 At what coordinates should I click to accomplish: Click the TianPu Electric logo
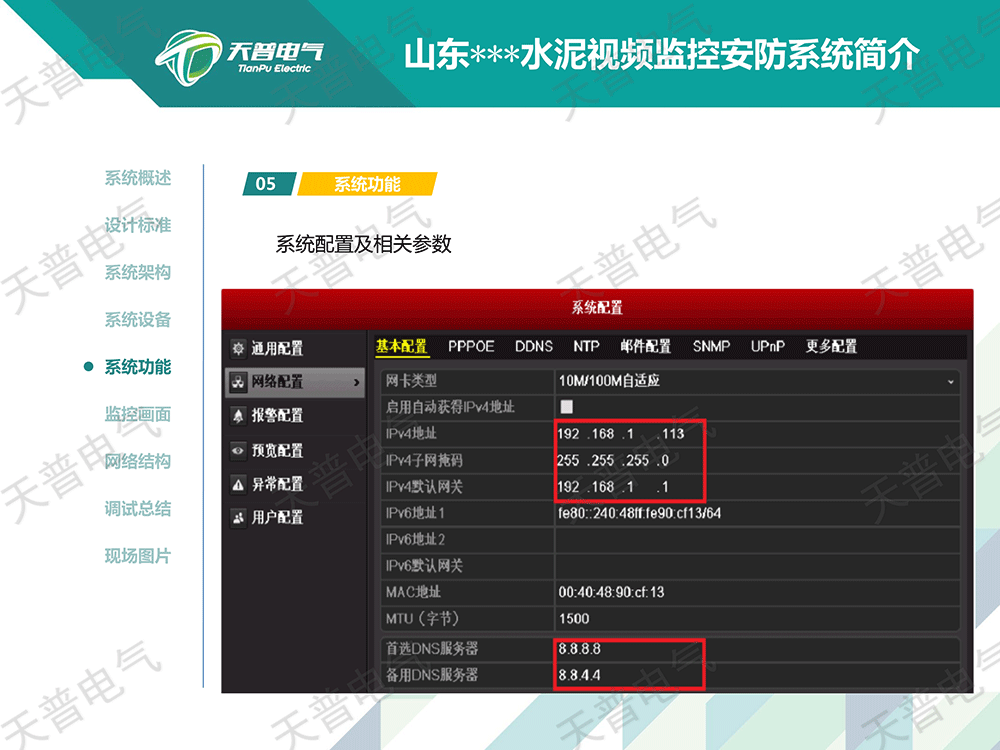click(240, 57)
